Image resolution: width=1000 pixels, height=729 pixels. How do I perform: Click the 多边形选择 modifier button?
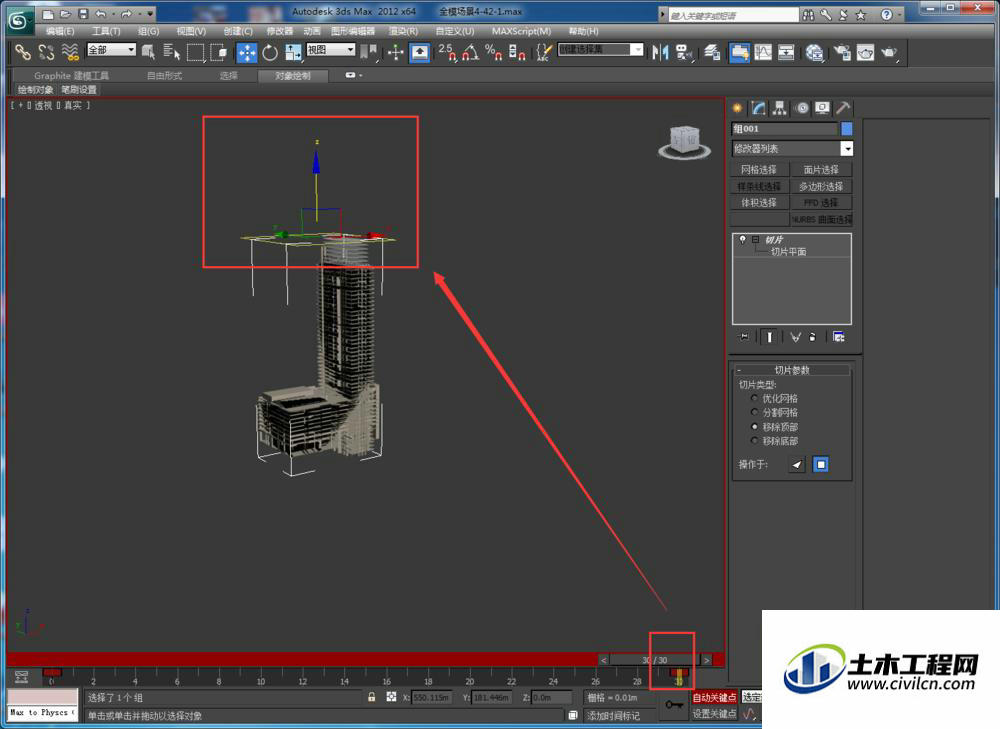[821, 186]
